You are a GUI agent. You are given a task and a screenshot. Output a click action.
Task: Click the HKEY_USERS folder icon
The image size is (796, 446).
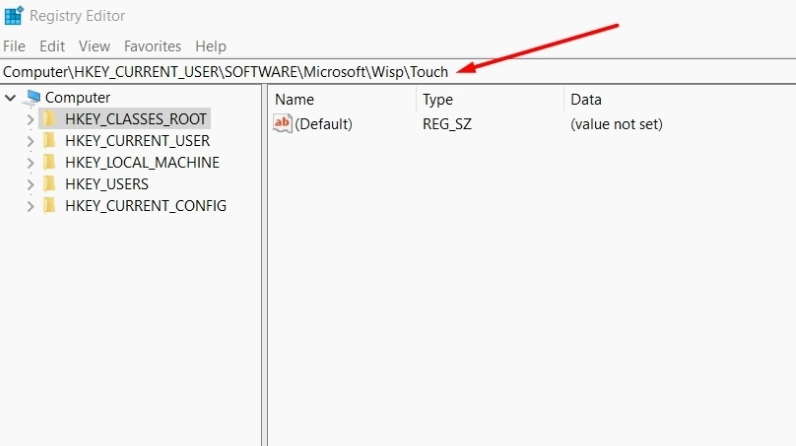(x=50, y=184)
